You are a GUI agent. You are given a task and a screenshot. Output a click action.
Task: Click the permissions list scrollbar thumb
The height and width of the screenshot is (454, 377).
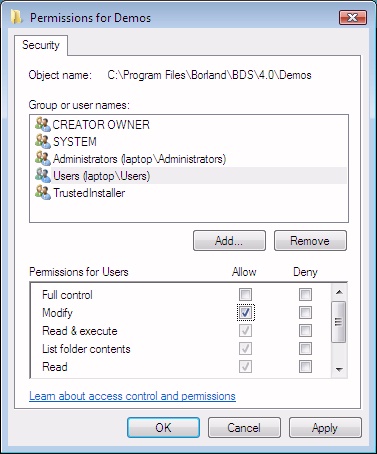(x=339, y=322)
